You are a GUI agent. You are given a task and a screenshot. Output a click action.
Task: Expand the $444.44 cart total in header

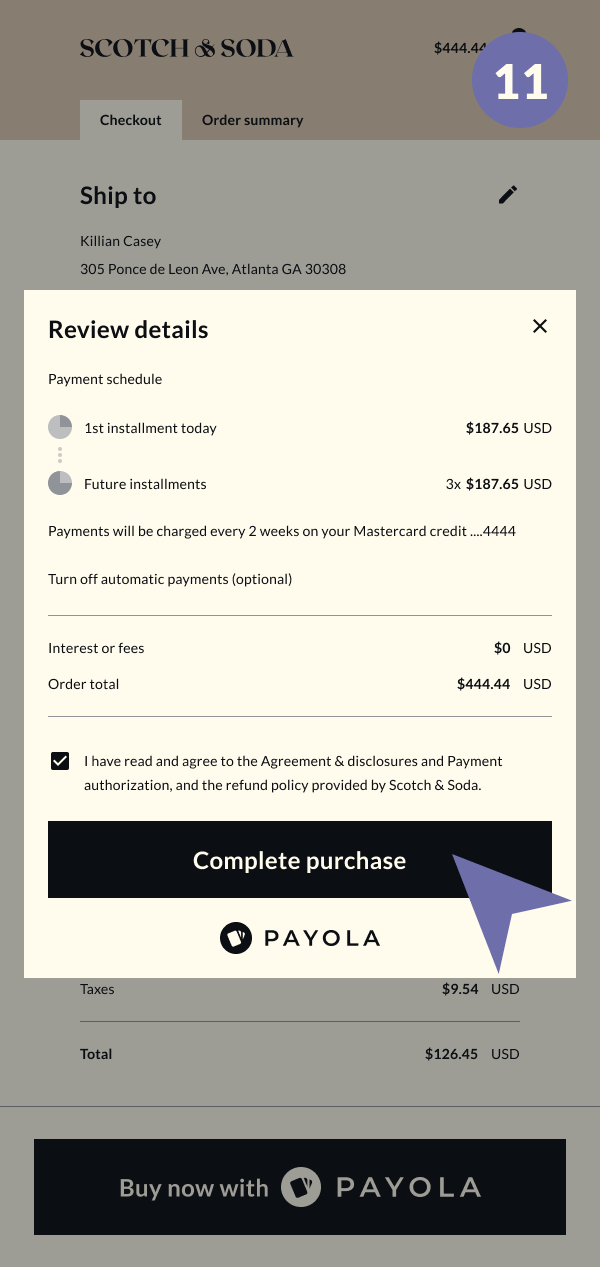tap(459, 48)
